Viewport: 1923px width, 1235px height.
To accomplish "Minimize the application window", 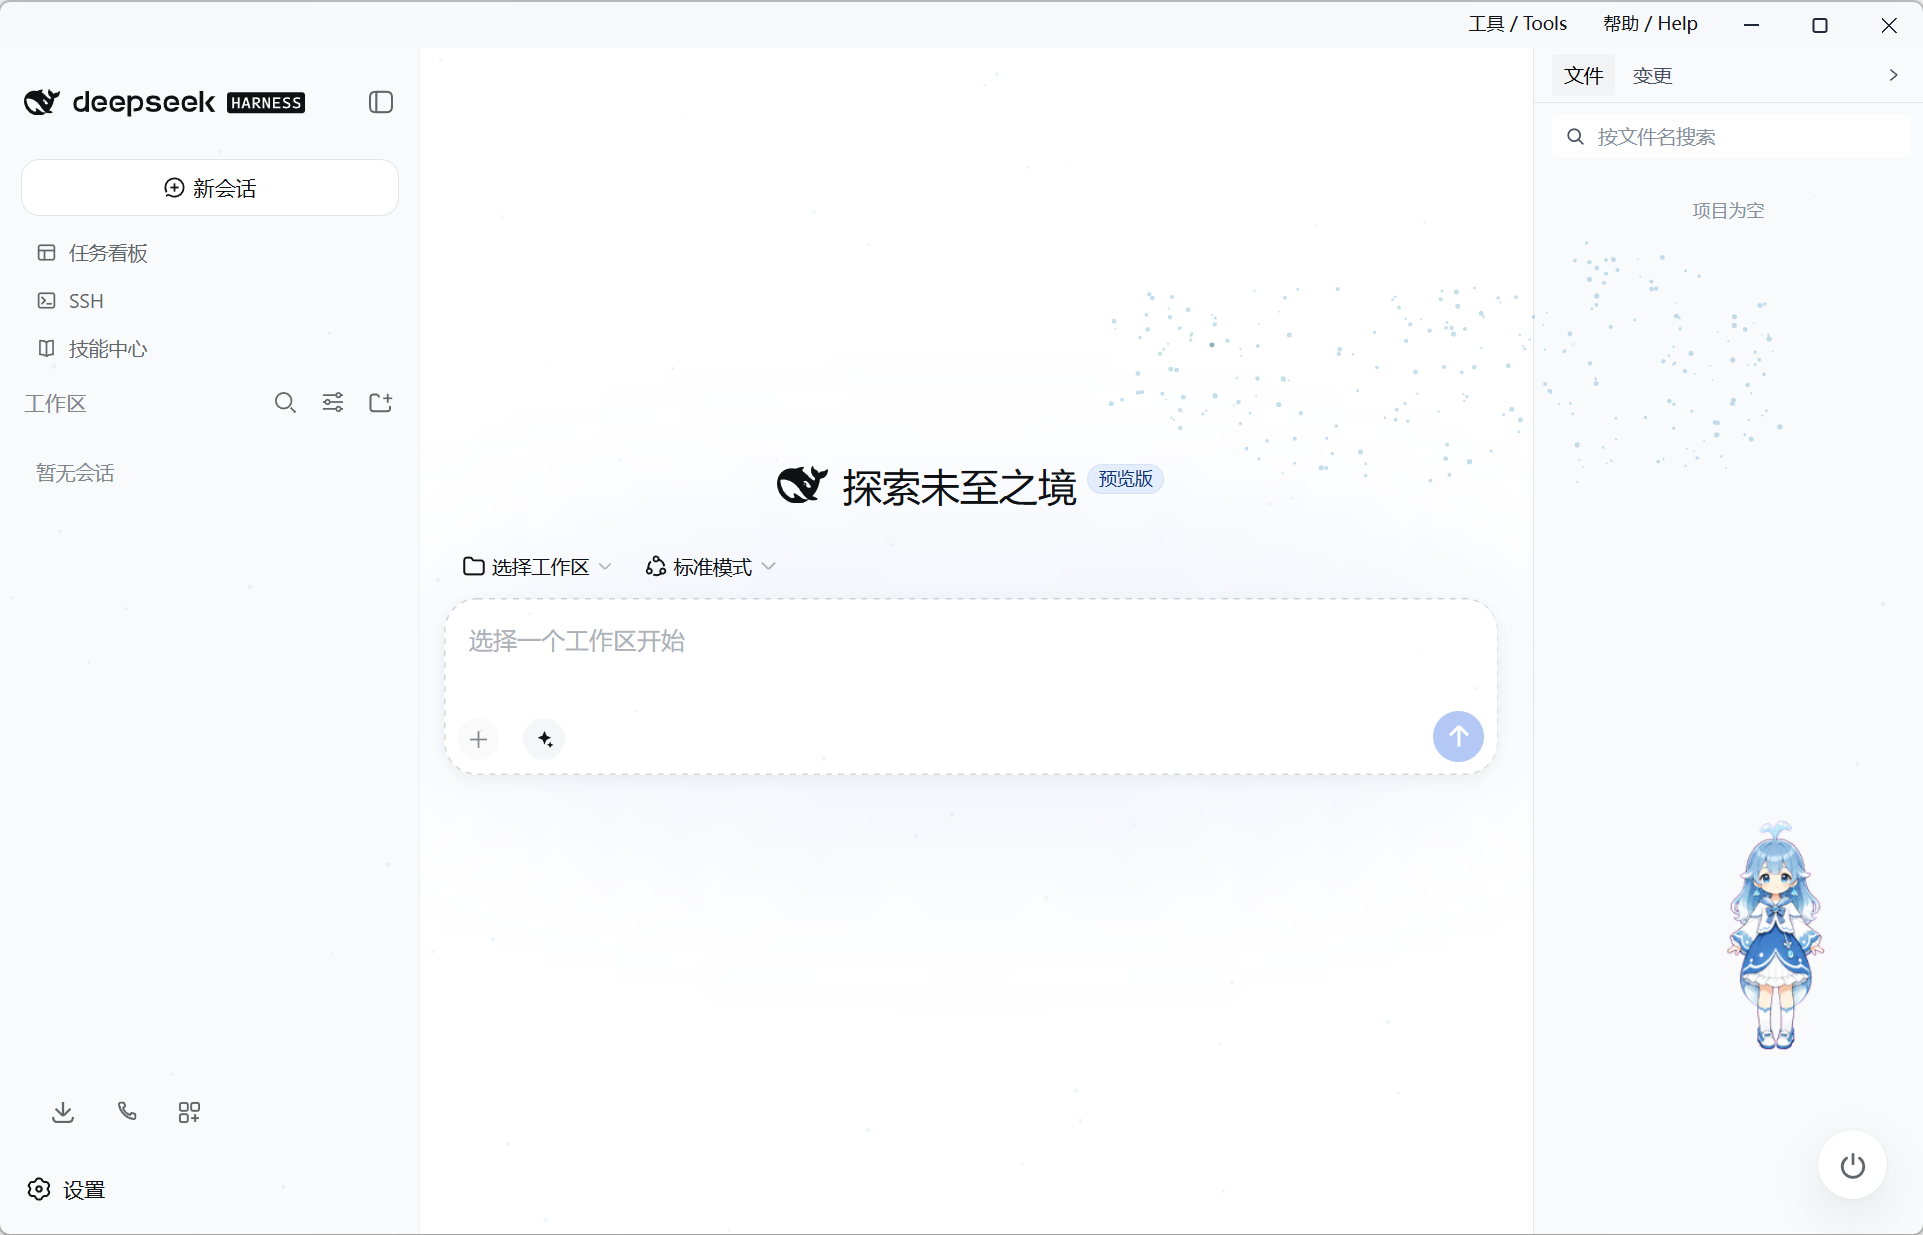I will 1752,25.
